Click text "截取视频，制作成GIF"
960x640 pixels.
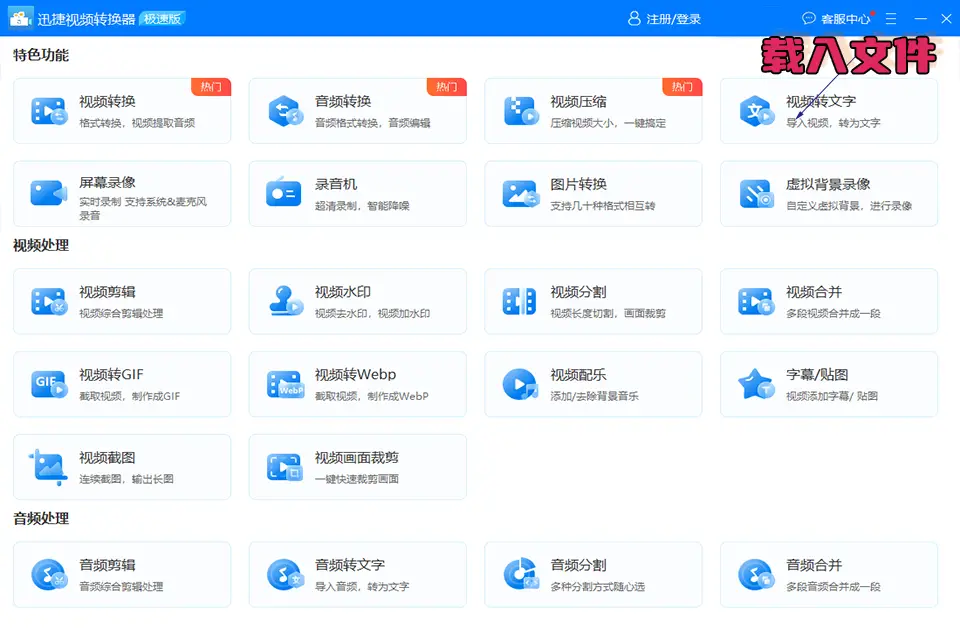click(130, 396)
